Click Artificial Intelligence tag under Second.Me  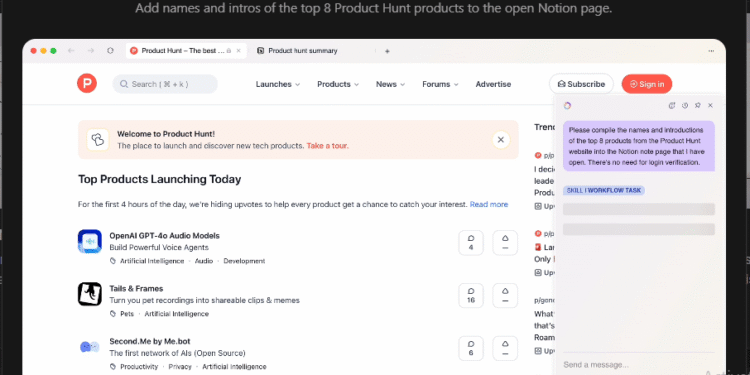click(234, 367)
